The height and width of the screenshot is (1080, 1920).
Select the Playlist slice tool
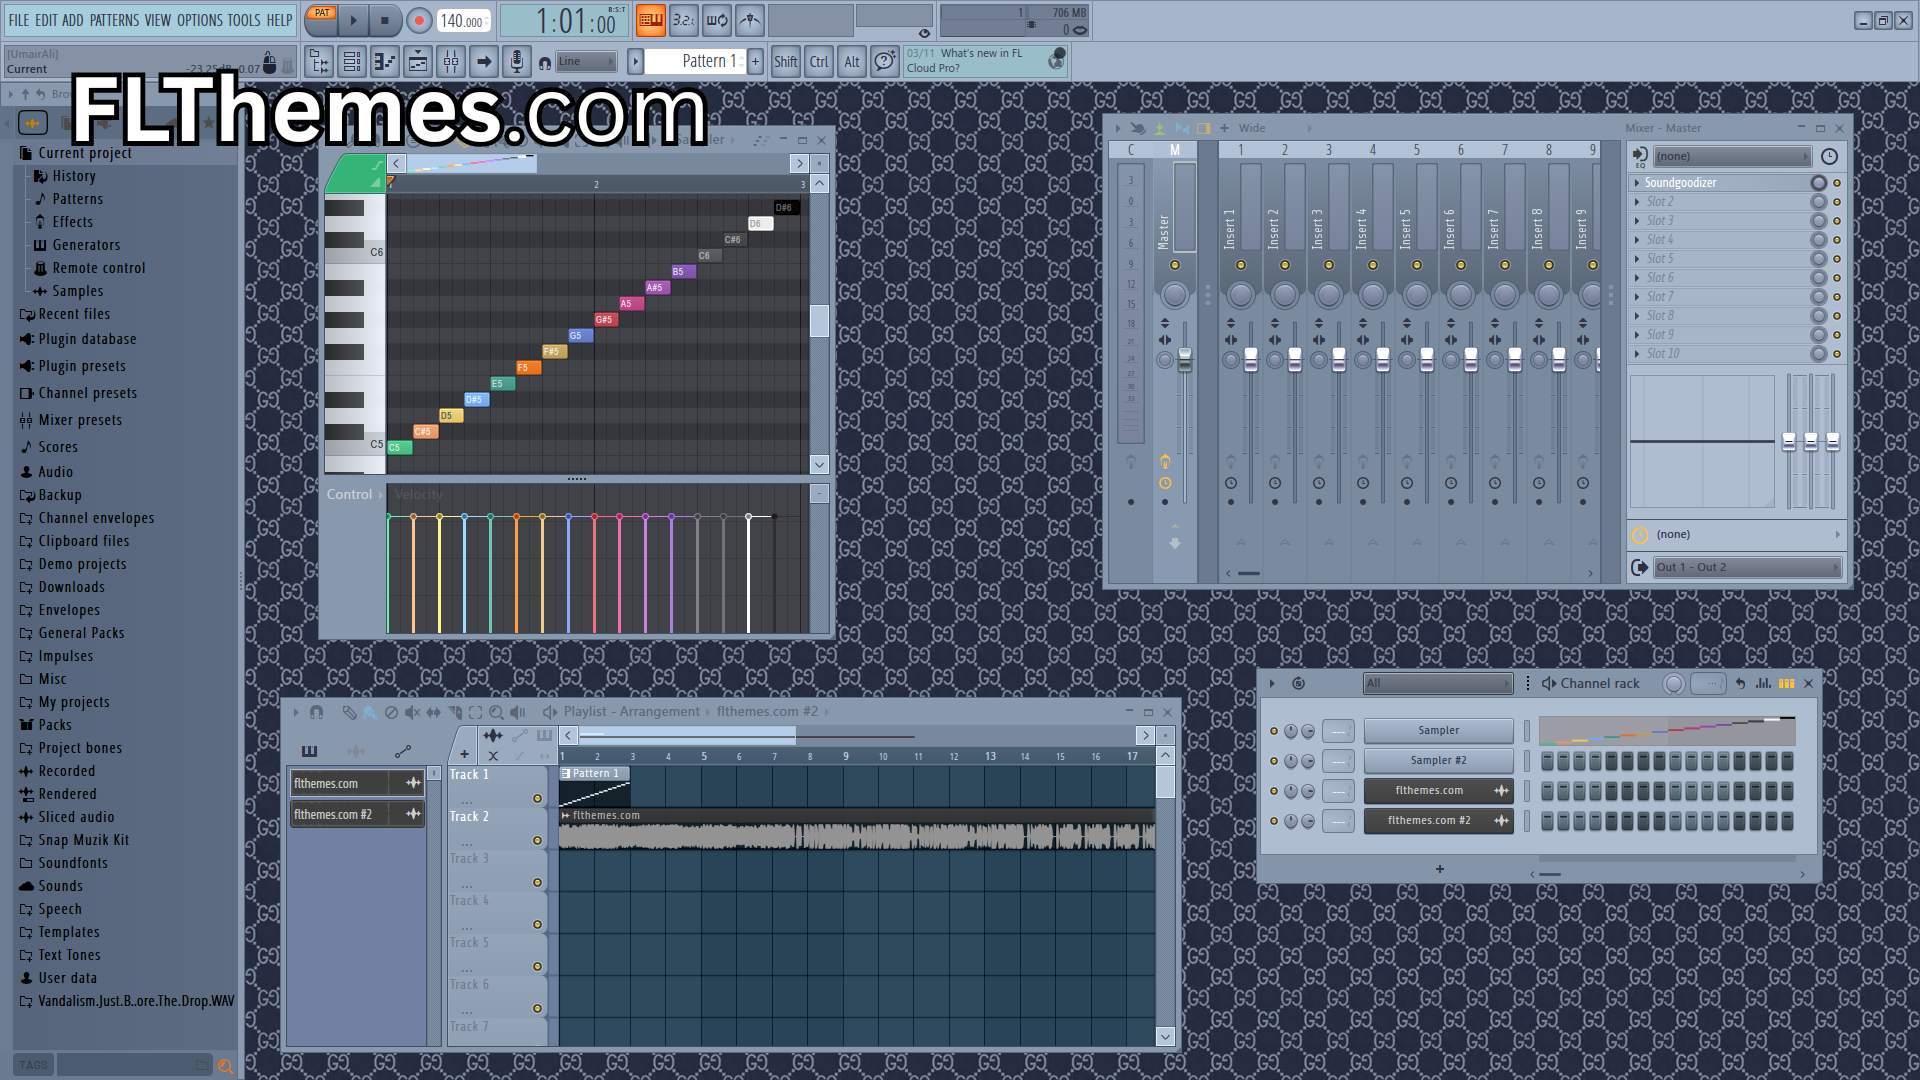coord(455,712)
